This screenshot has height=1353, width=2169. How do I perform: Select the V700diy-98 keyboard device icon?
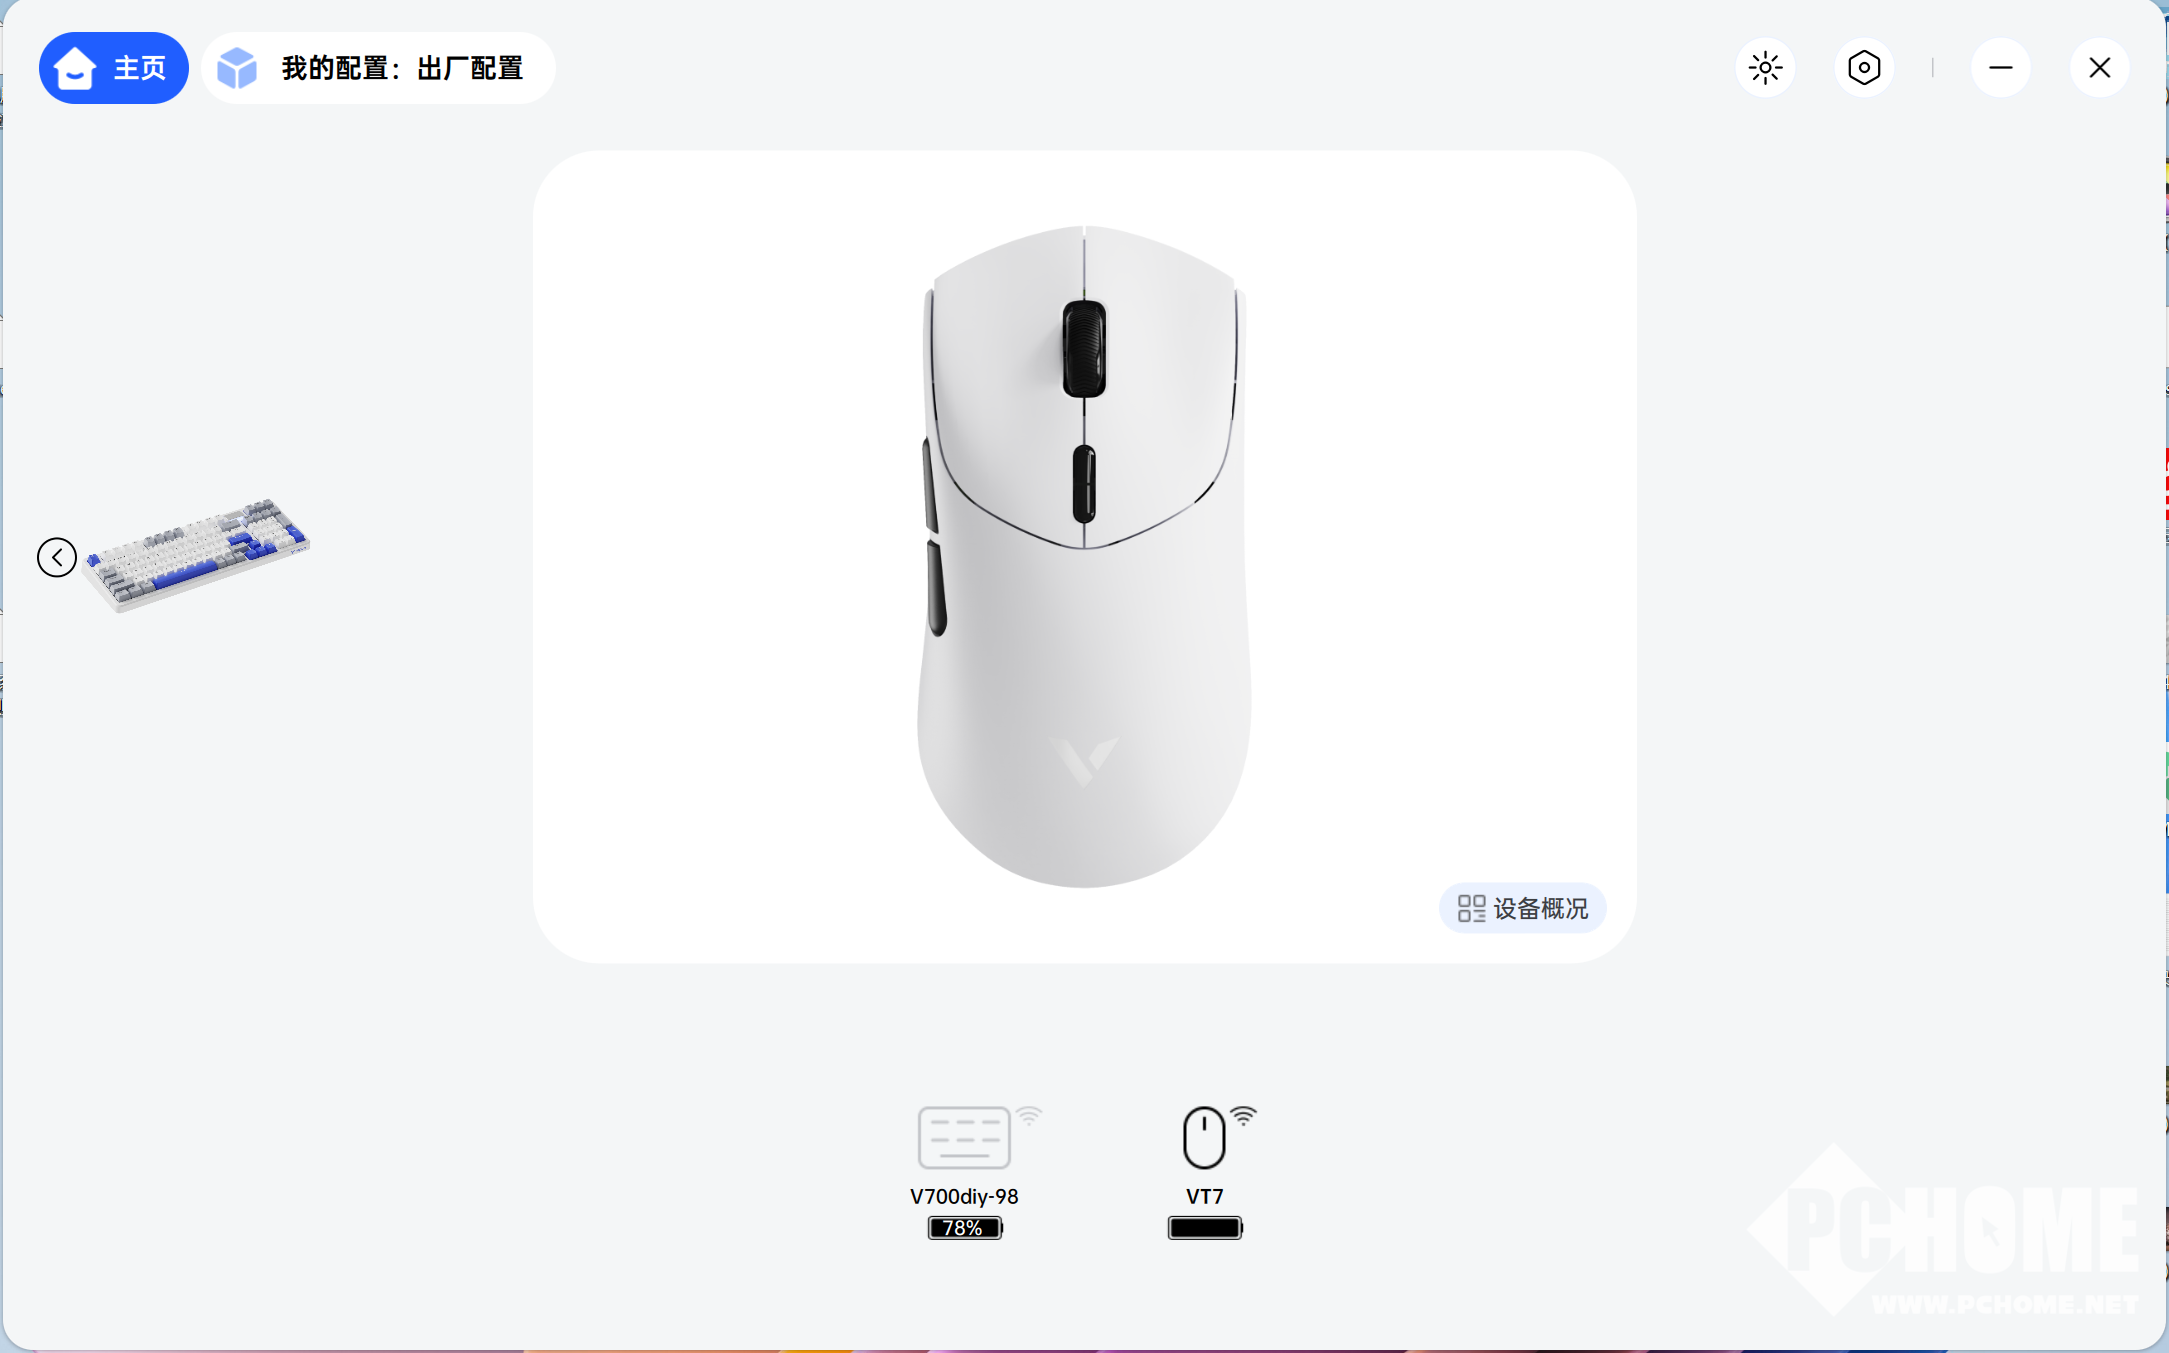(964, 1137)
